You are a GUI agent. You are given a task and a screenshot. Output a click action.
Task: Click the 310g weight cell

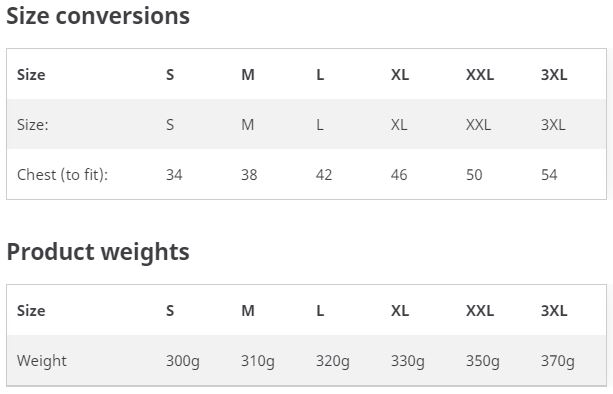(x=258, y=361)
